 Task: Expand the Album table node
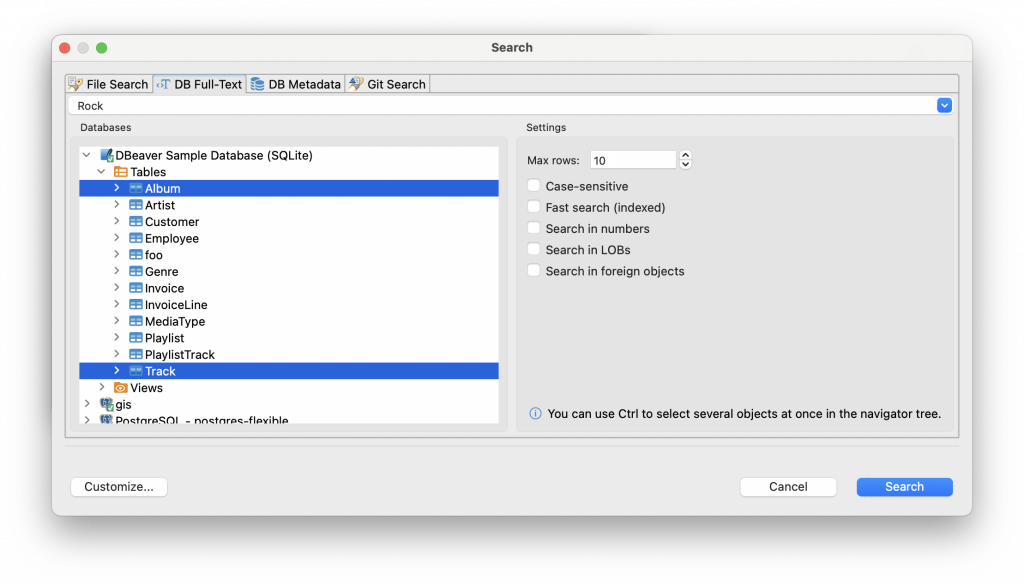tap(117, 188)
